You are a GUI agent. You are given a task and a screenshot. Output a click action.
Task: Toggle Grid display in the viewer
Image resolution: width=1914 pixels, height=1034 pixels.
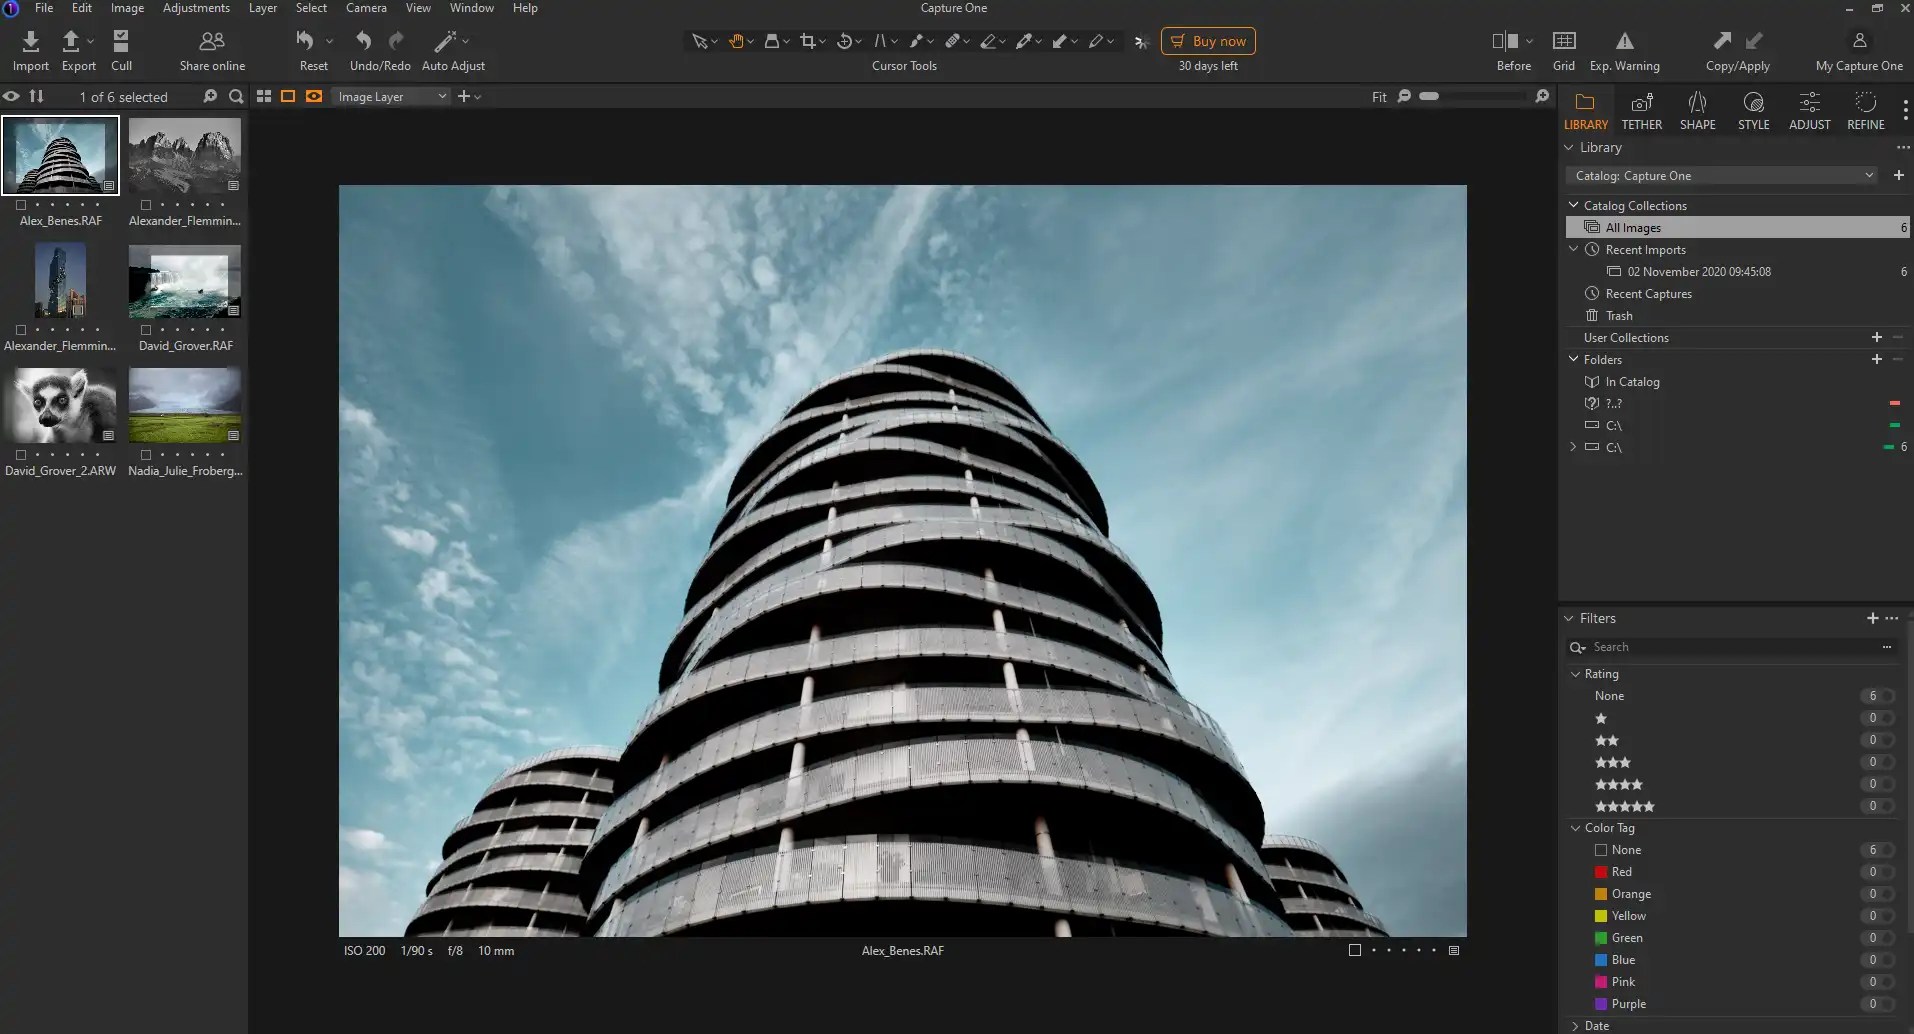[x=1562, y=42]
